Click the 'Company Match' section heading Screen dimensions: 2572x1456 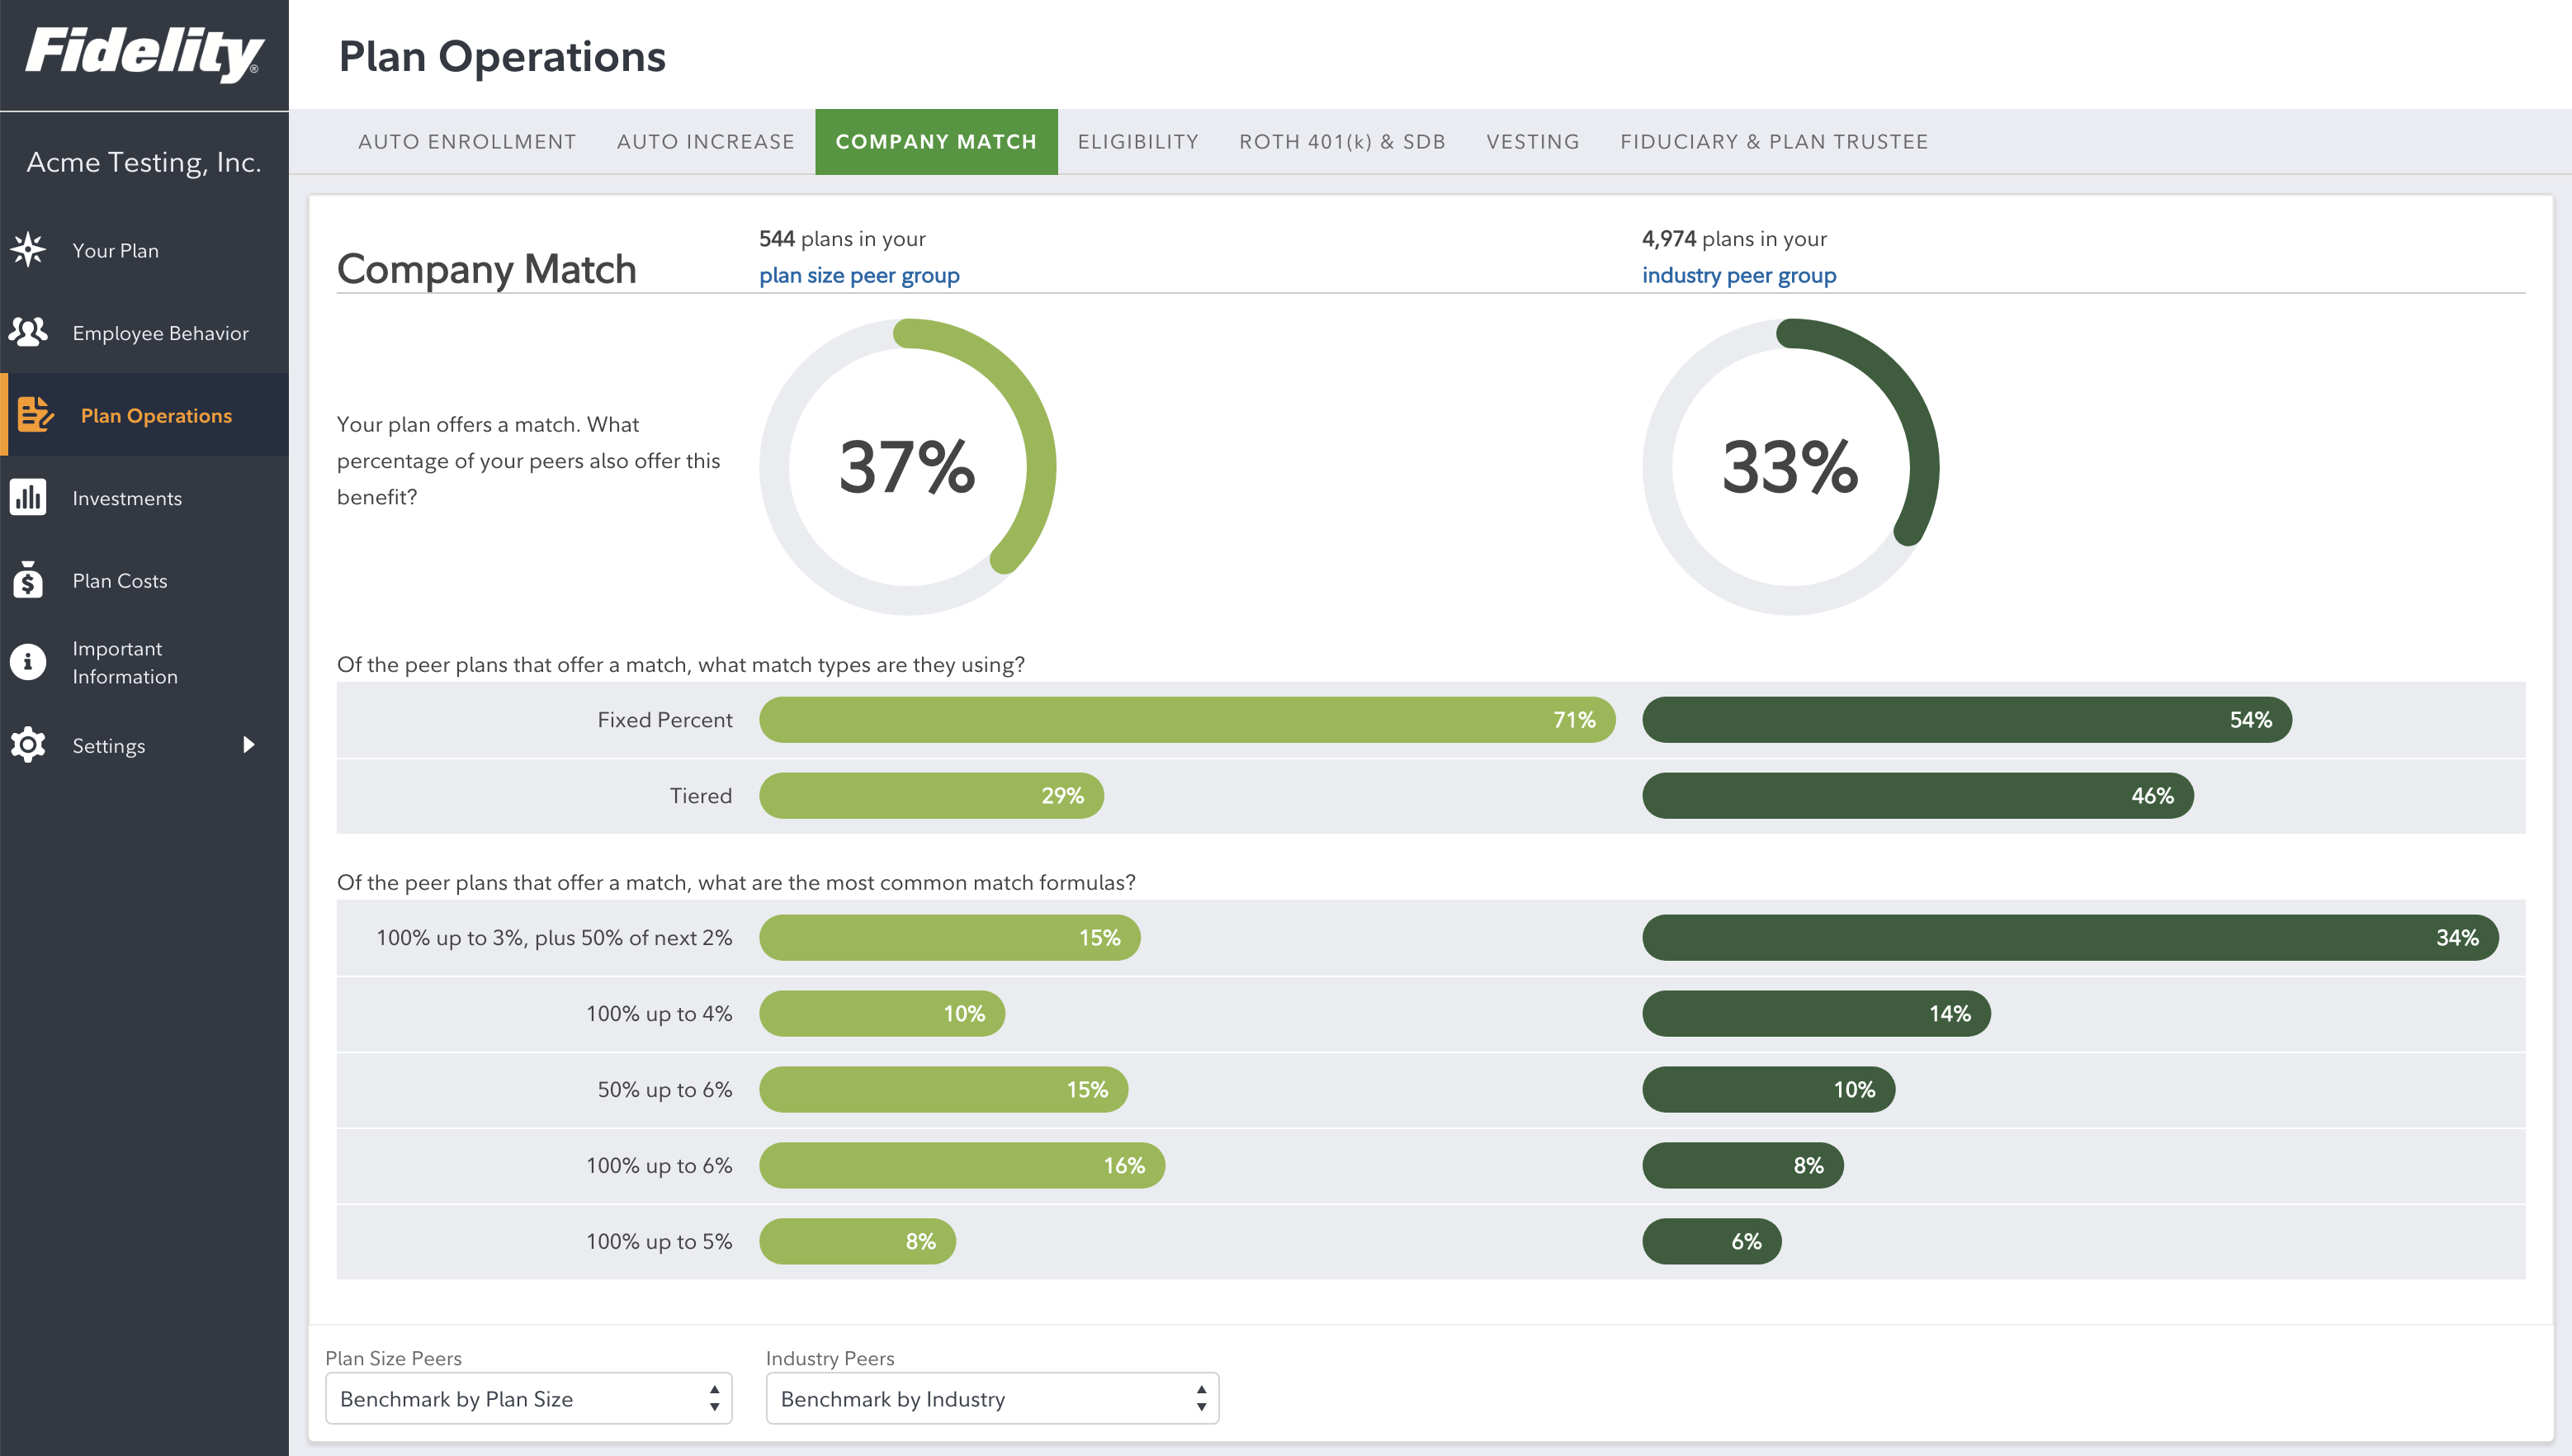tap(486, 270)
